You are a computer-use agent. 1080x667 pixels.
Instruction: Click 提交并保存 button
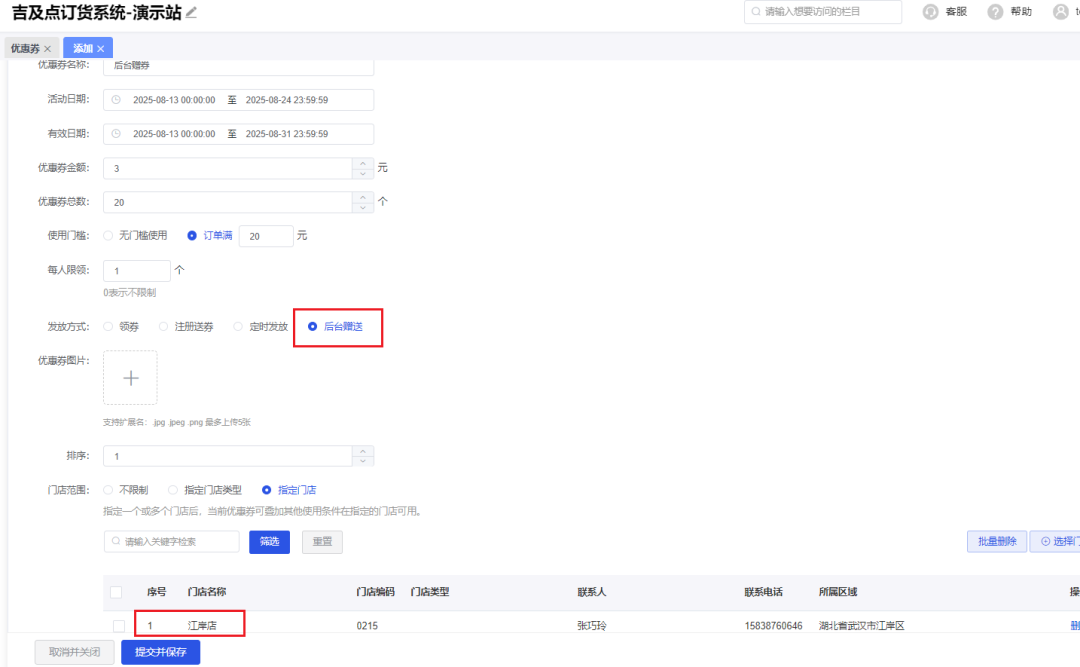(160, 652)
